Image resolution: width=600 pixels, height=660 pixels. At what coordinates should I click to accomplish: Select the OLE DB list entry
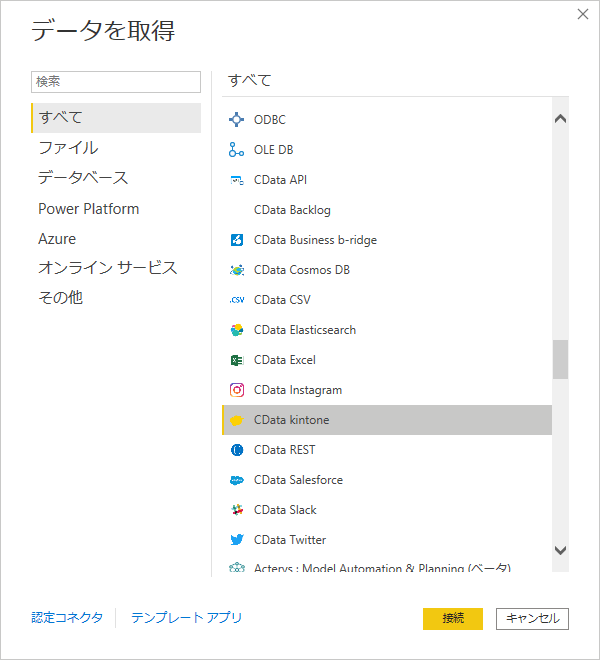(x=387, y=150)
